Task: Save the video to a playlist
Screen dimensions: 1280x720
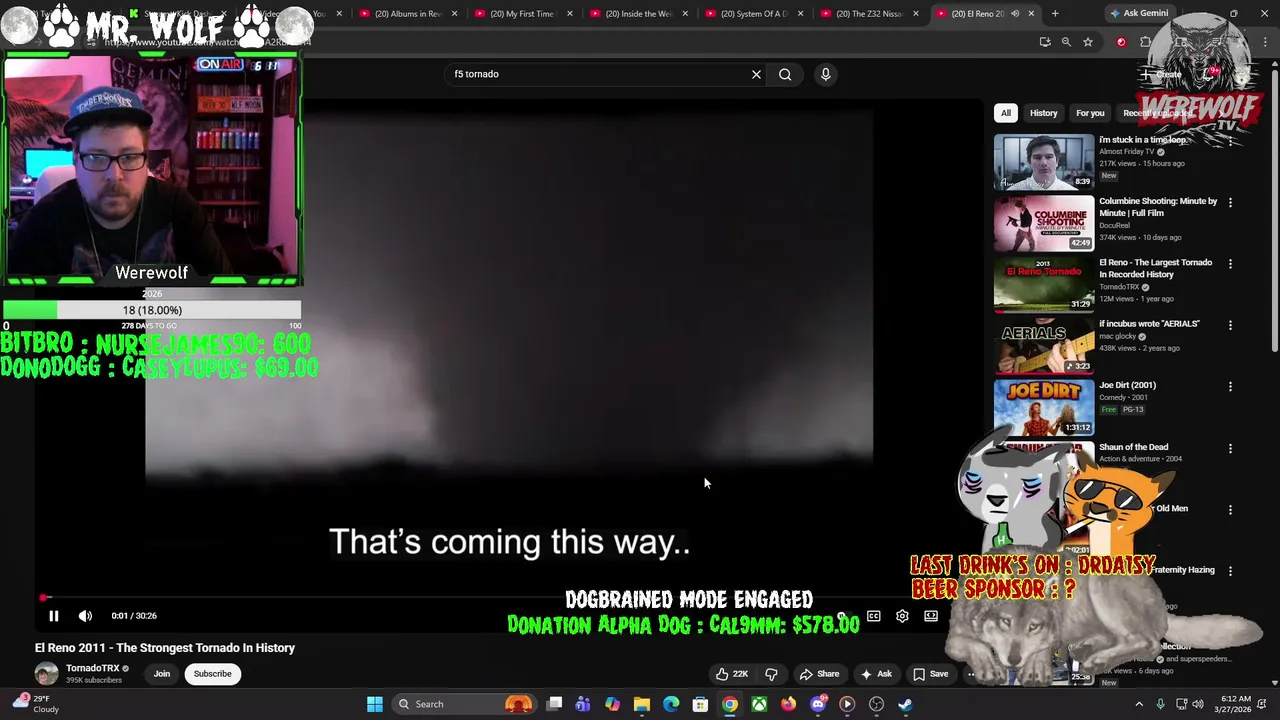Action: pyautogui.click(x=931, y=674)
